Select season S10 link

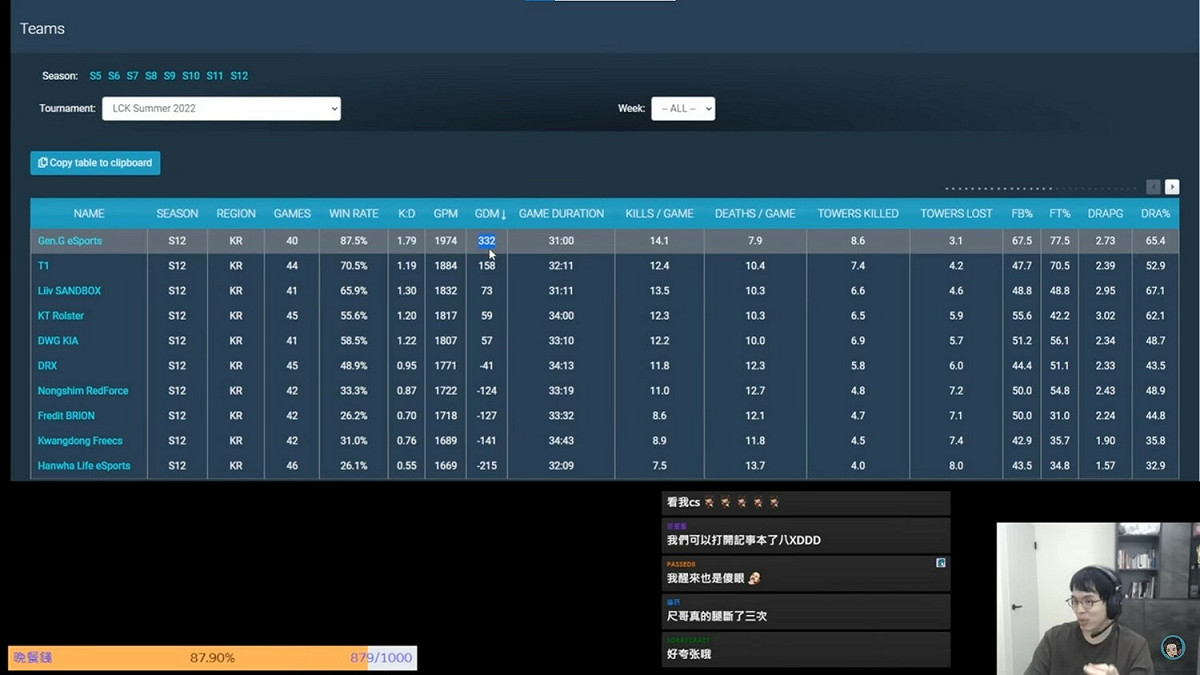191,76
